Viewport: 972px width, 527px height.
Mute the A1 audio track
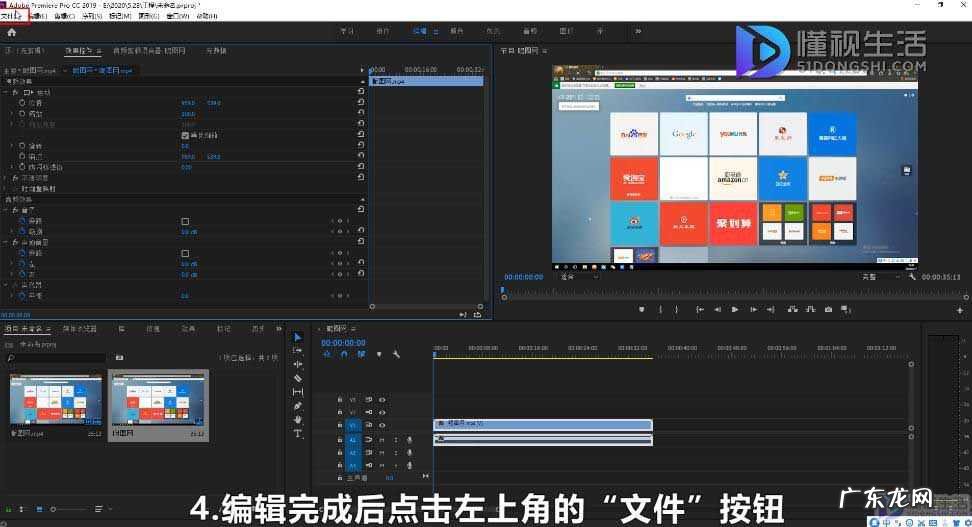(382, 440)
